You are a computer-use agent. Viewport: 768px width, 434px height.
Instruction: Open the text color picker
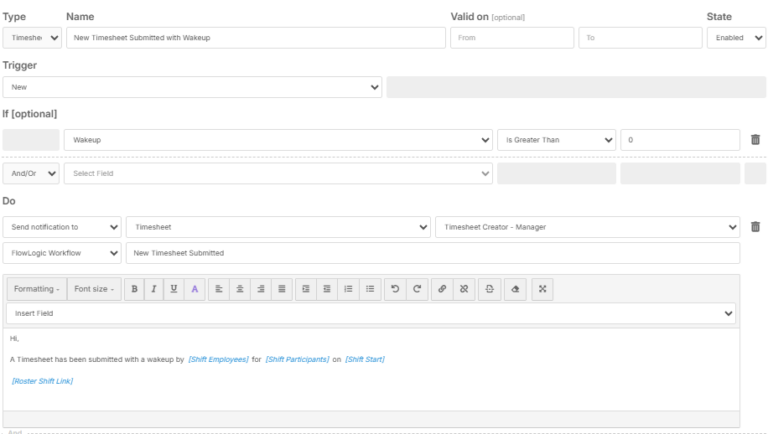195,289
